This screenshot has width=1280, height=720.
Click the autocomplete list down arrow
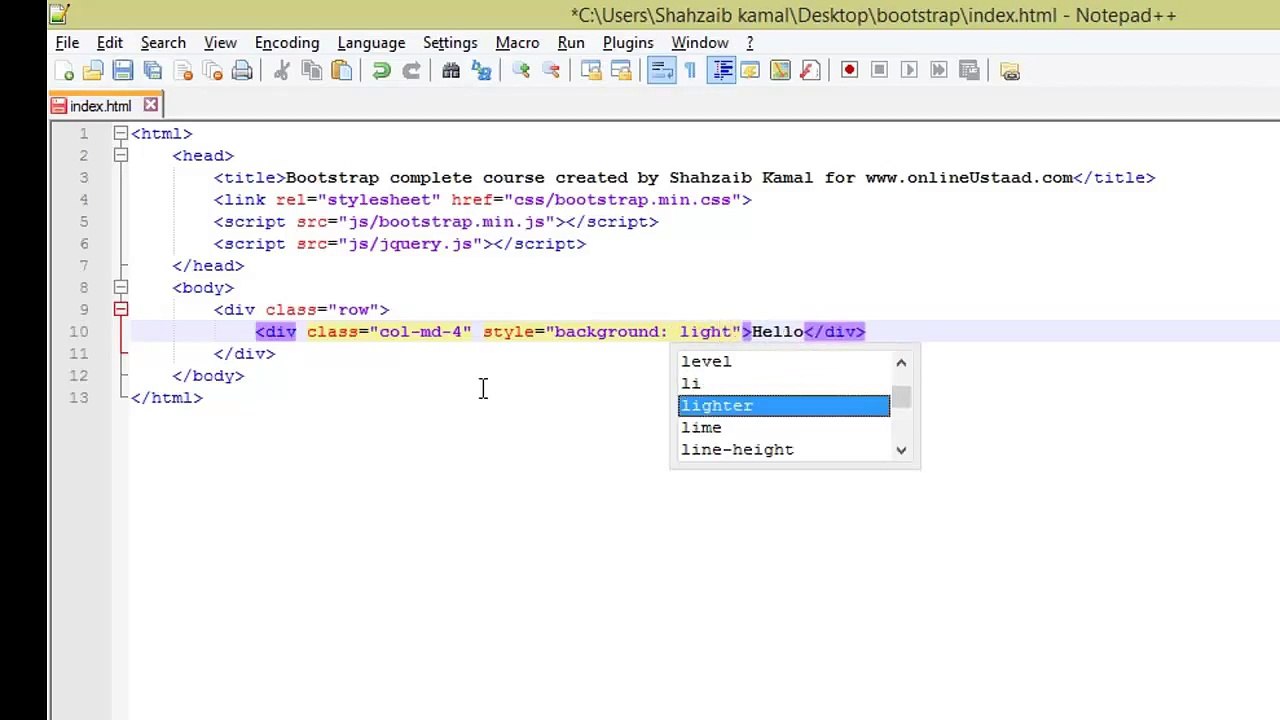point(901,450)
